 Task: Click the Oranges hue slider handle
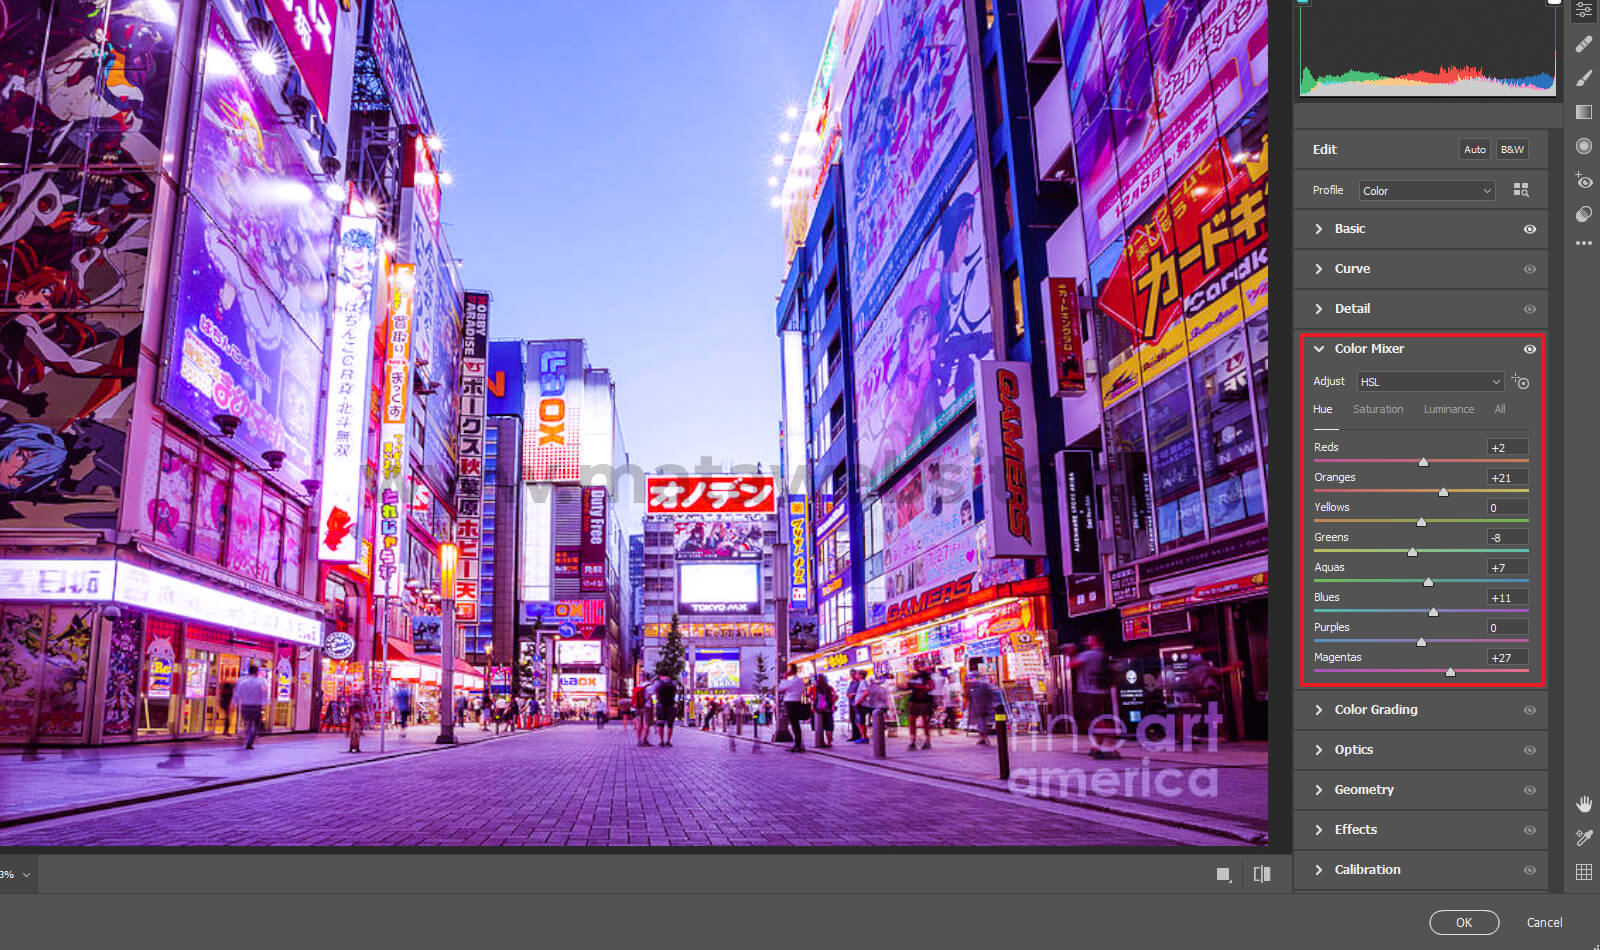pyautogui.click(x=1443, y=492)
